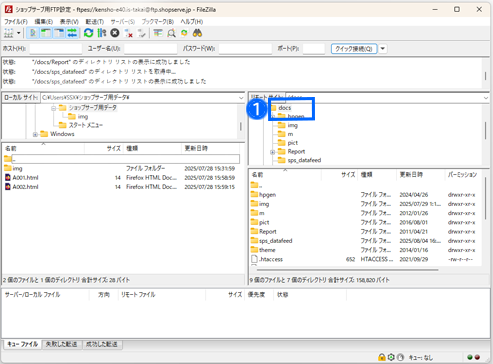Refresh the file and folder lists
The width and height of the screenshot is (493, 364).
click(x=88, y=33)
